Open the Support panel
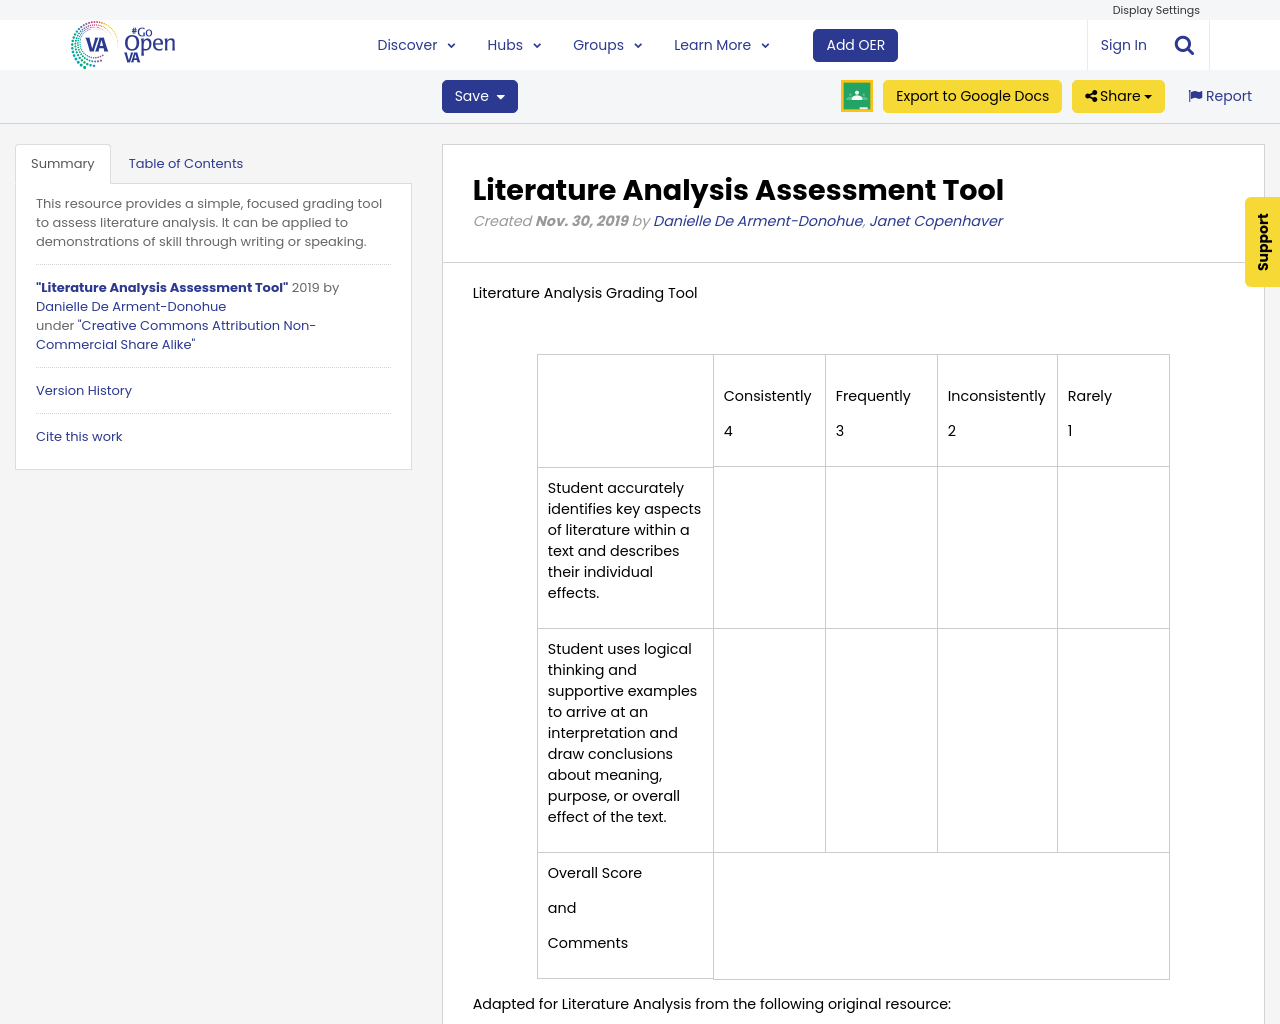The image size is (1280, 1024). (1261, 241)
